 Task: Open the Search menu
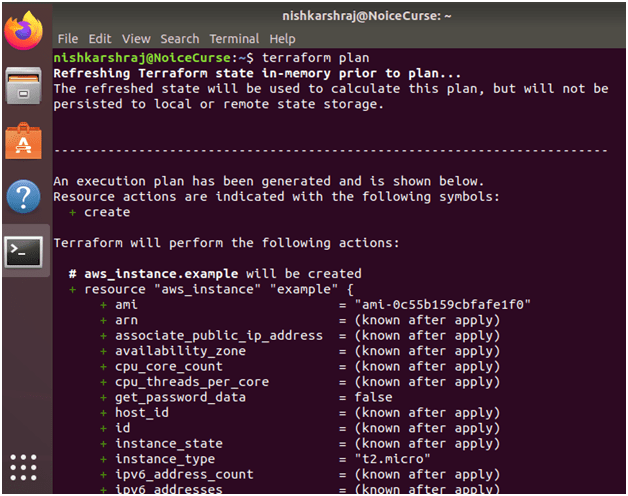click(x=180, y=39)
